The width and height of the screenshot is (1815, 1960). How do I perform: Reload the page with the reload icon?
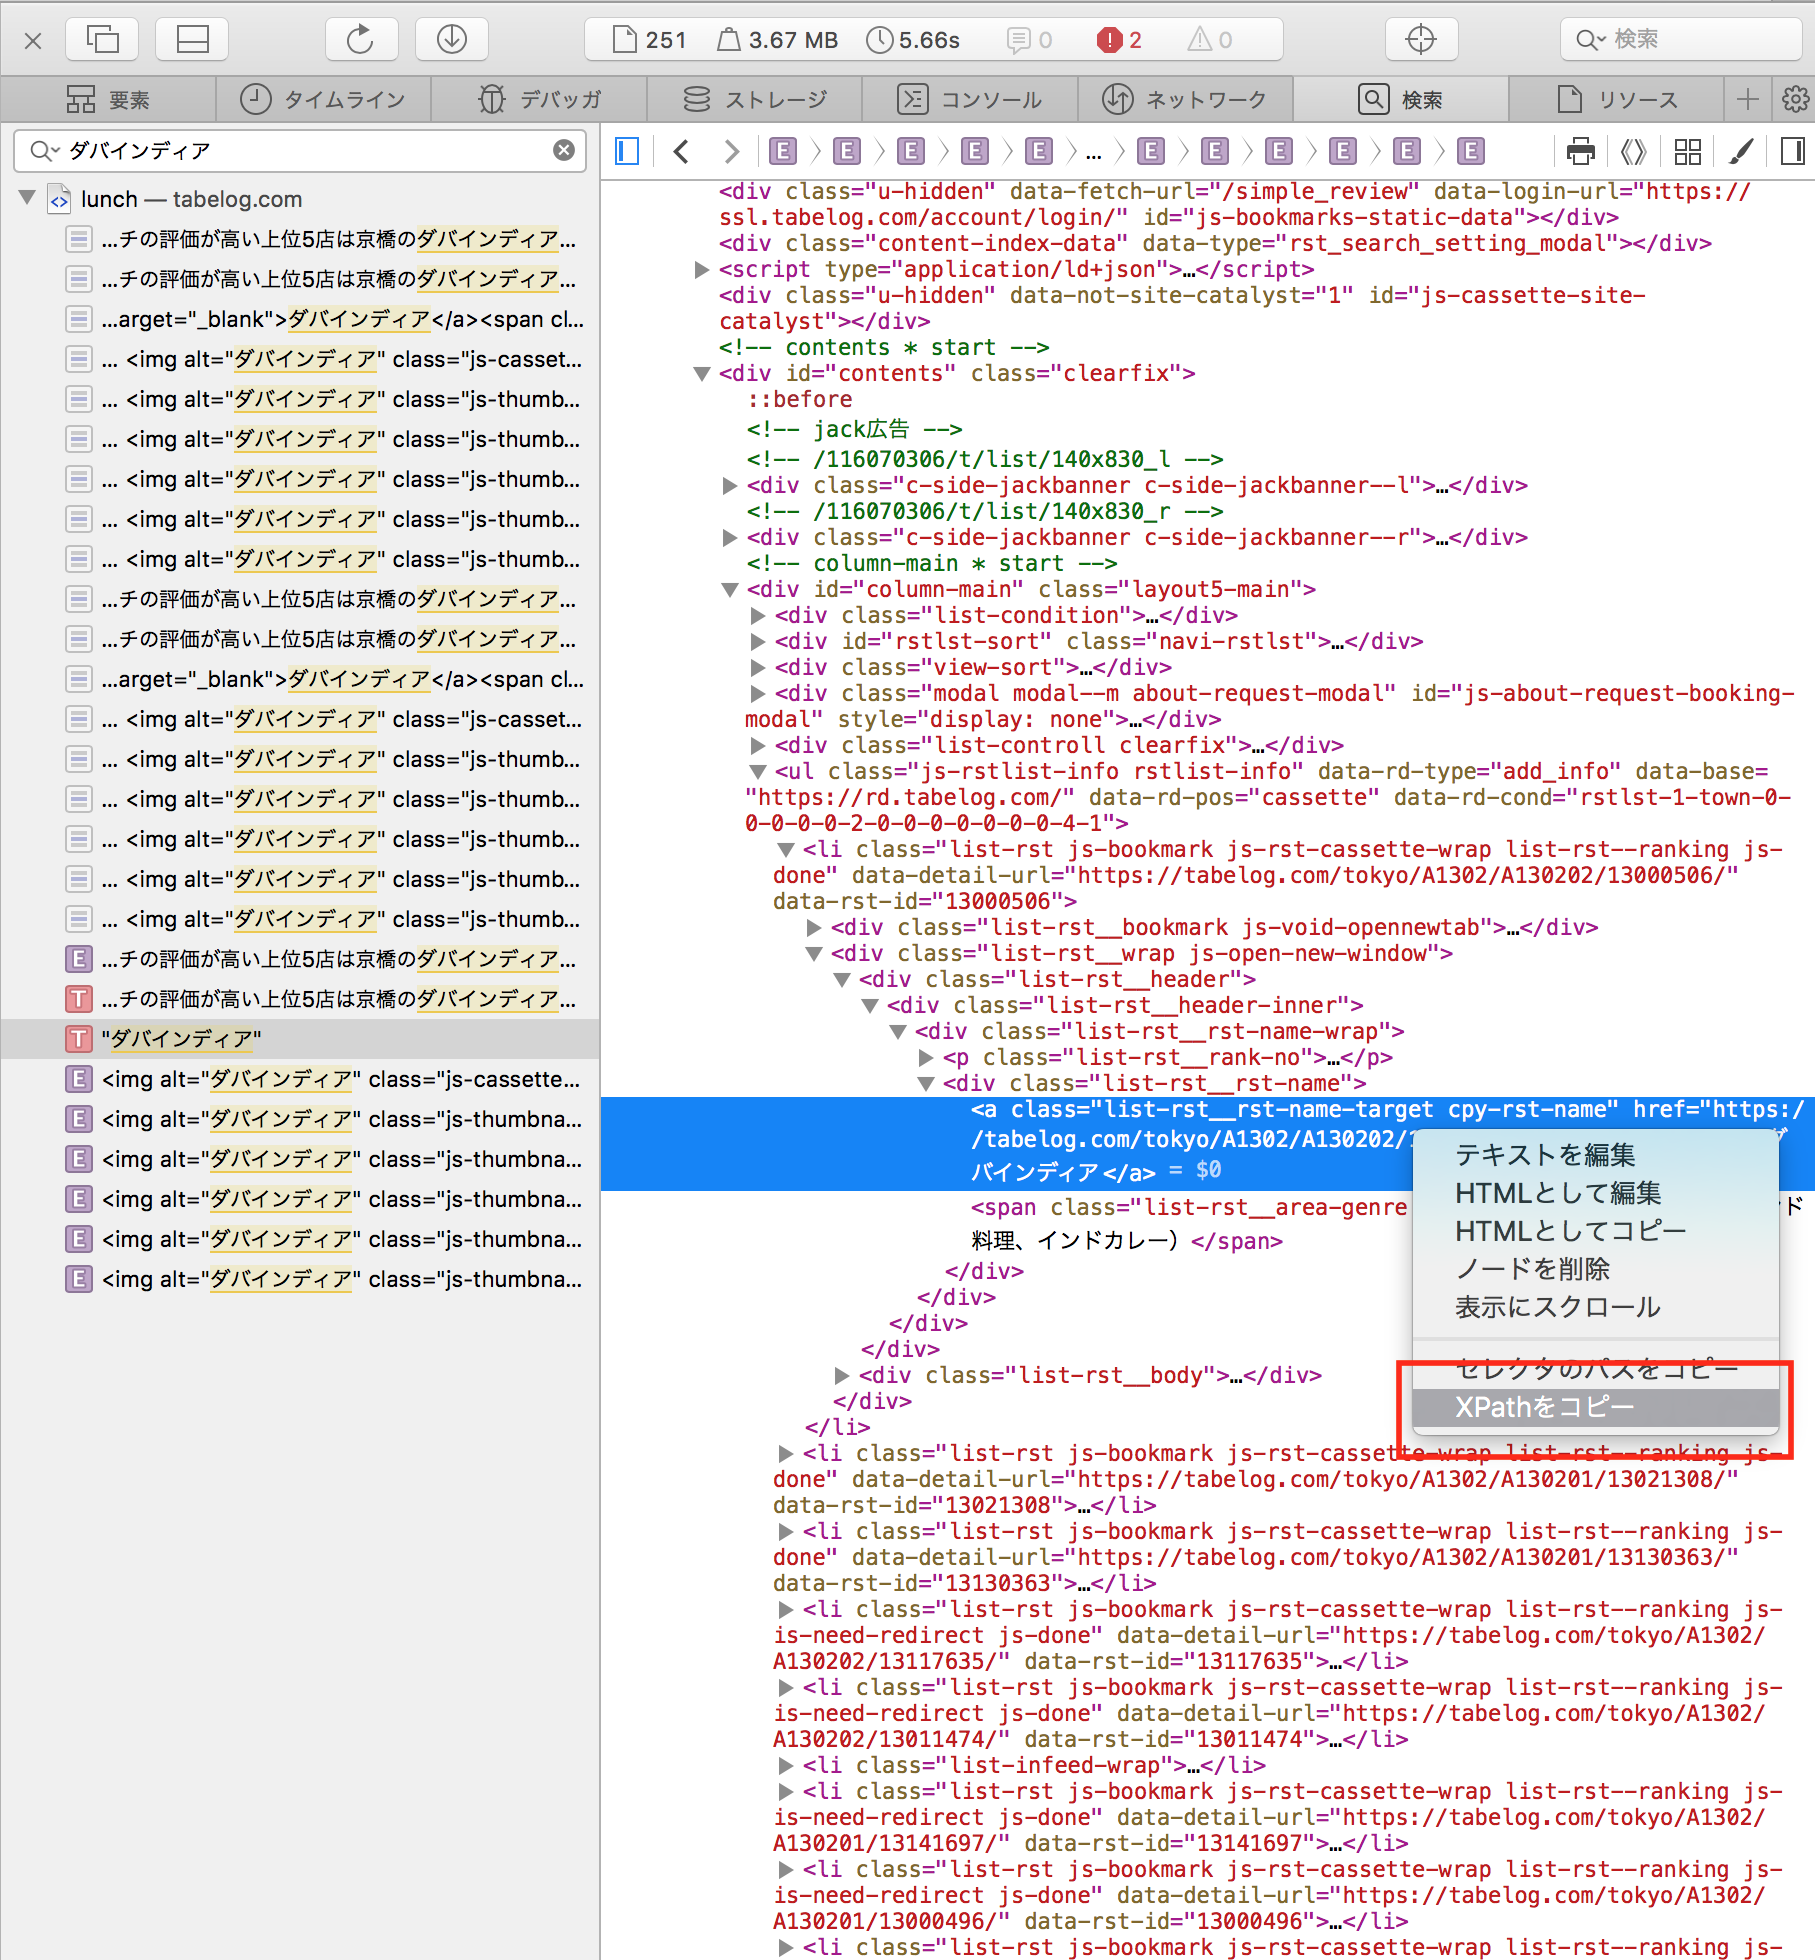pos(361,39)
